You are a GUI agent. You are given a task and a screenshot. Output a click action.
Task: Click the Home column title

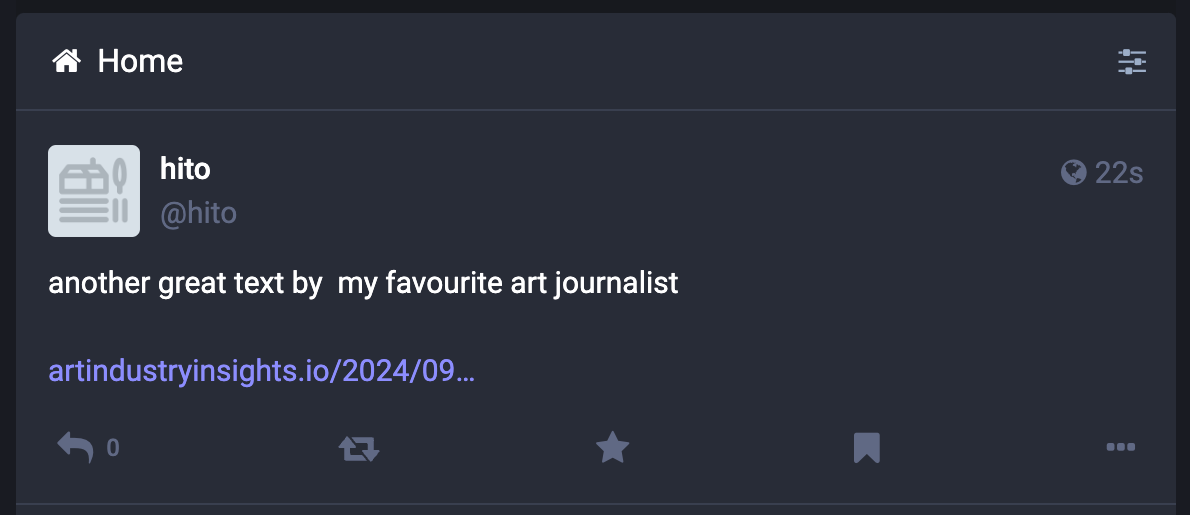(x=140, y=62)
